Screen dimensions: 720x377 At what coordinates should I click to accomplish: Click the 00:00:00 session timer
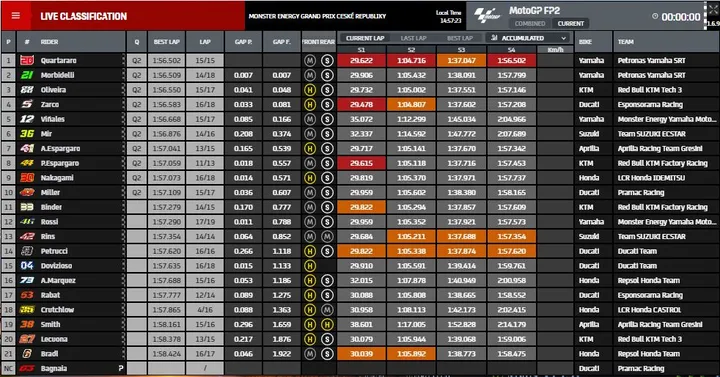pos(681,17)
